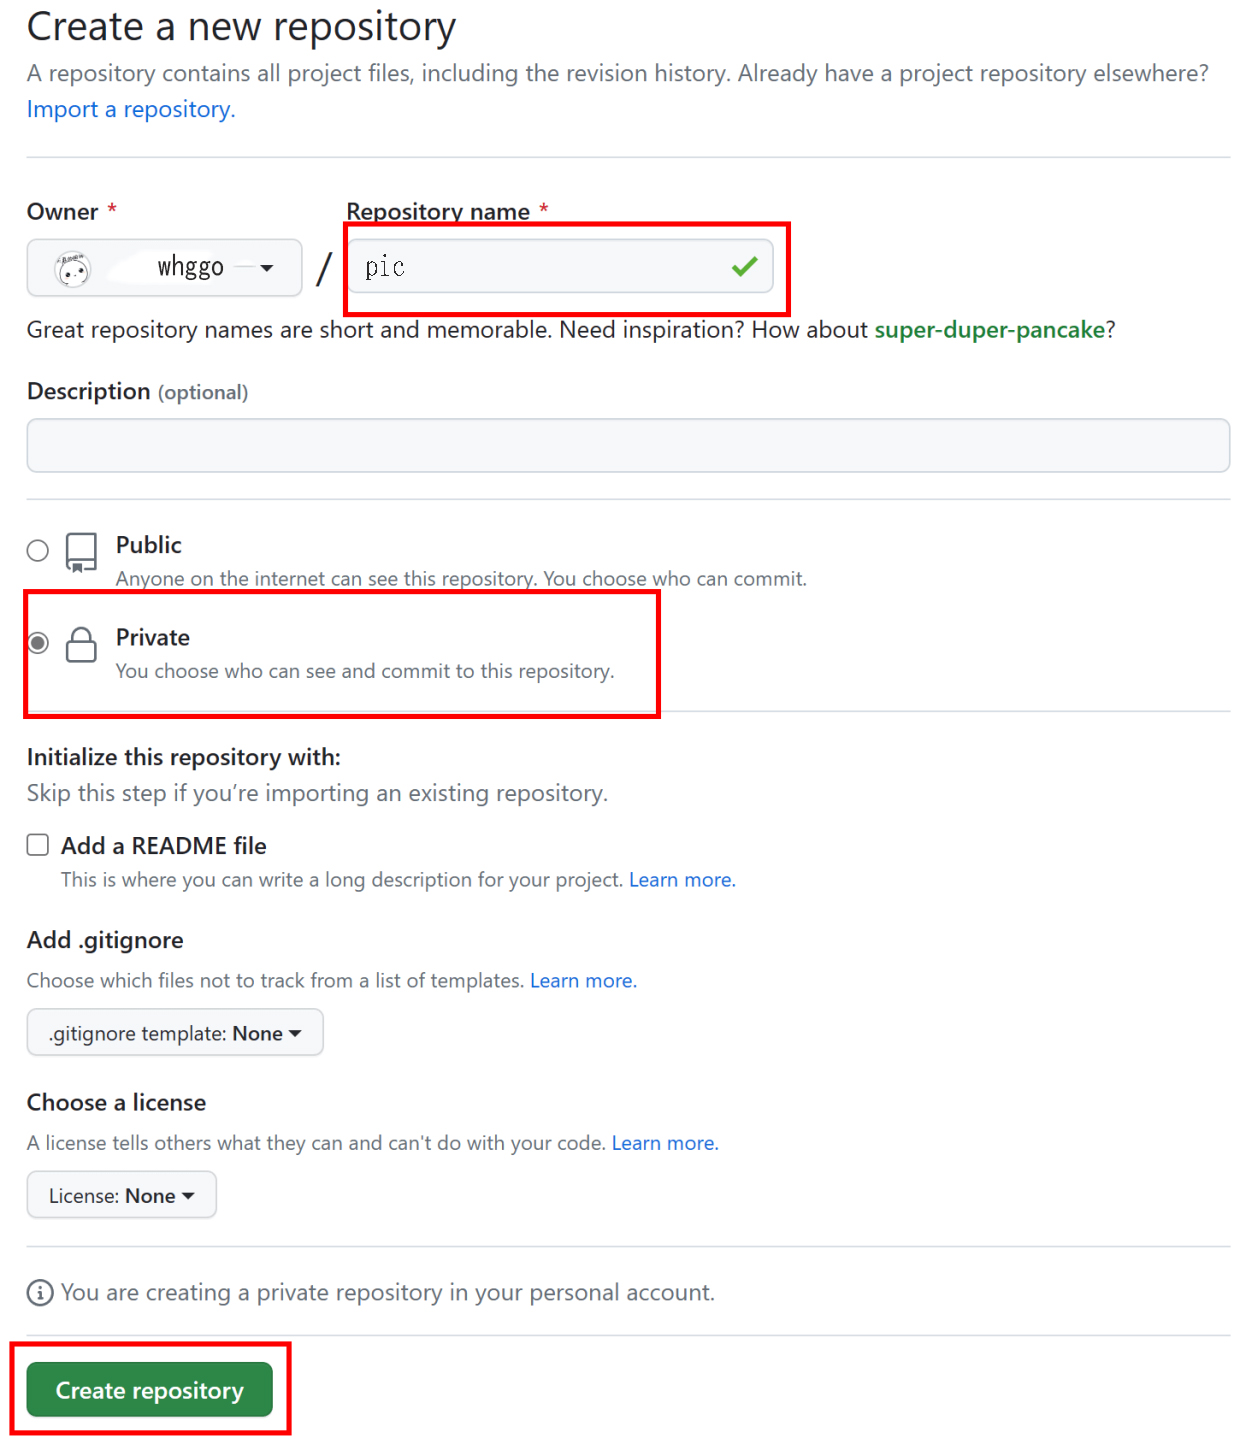
Task: Click the whggo owner avatar icon
Action: tap(72, 269)
